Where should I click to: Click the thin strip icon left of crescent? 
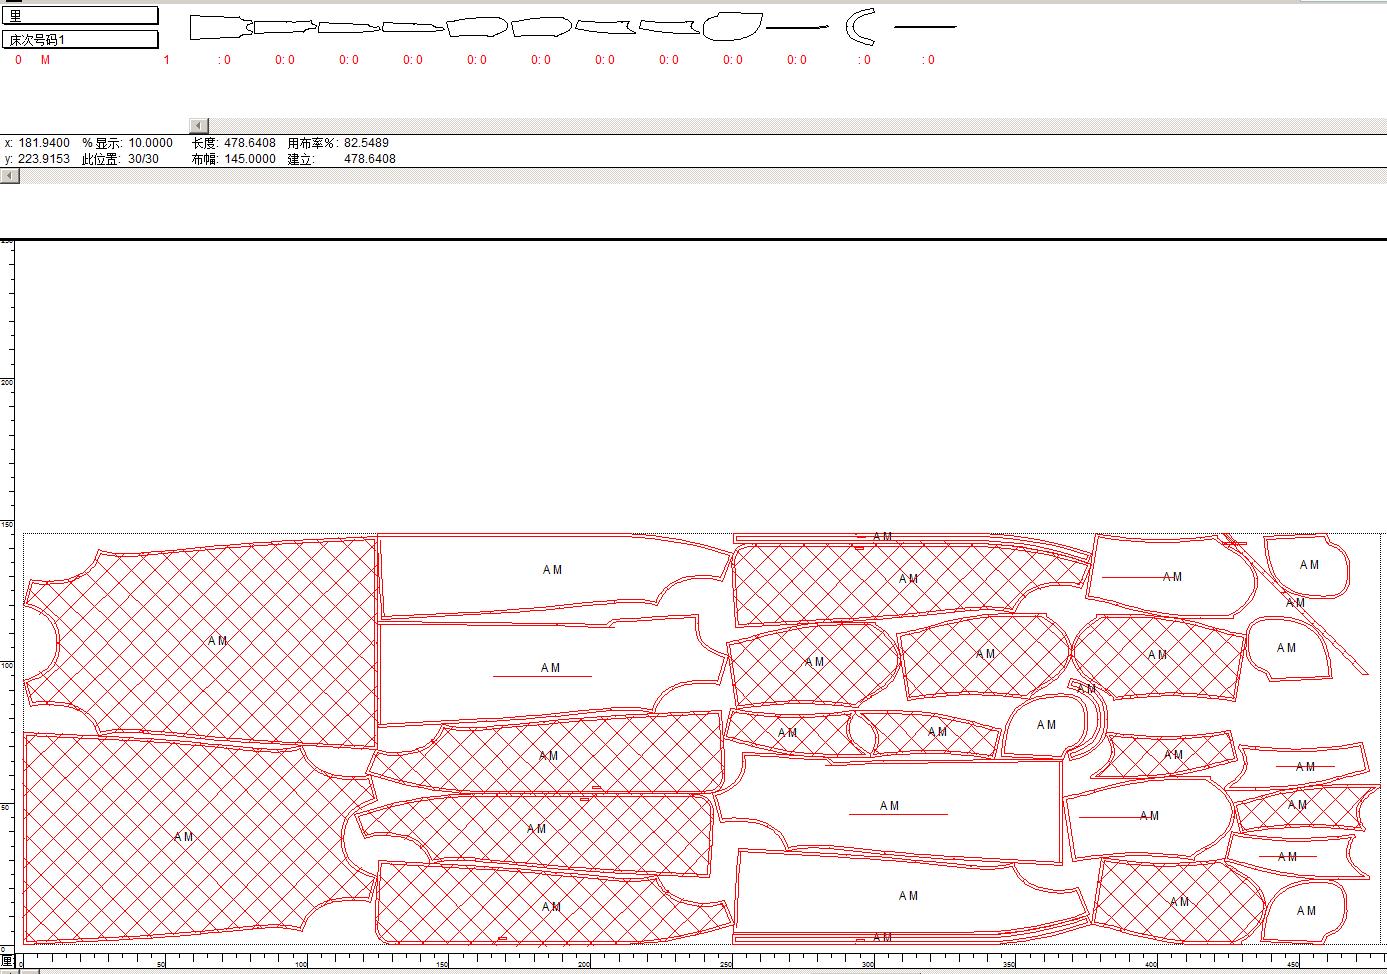point(796,28)
